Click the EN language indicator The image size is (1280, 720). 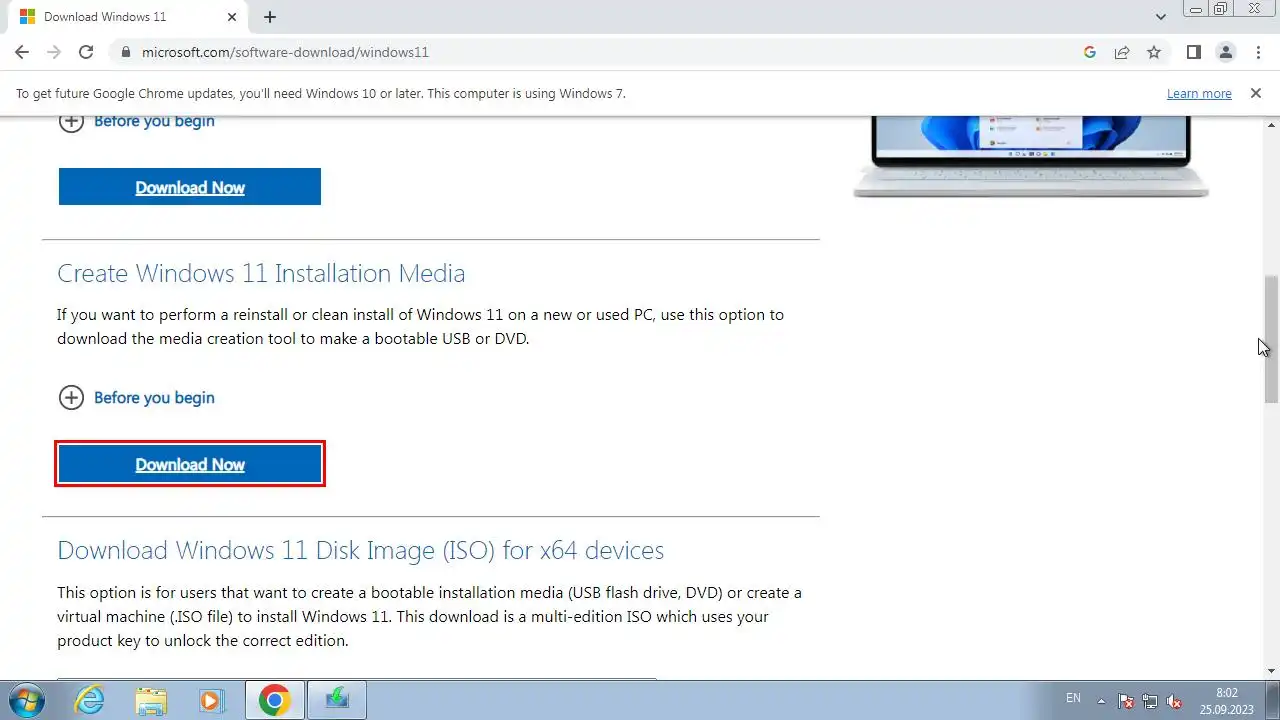[1073, 698]
